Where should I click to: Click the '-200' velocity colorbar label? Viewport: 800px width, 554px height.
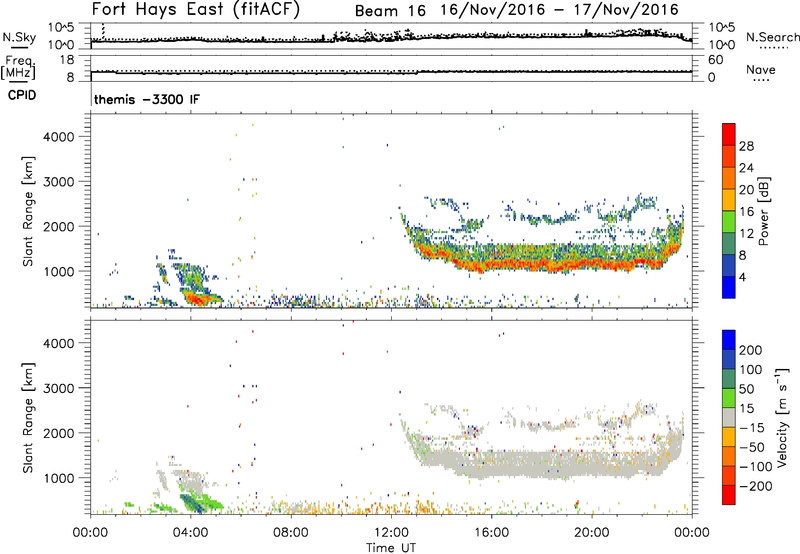[x=756, y=486]
